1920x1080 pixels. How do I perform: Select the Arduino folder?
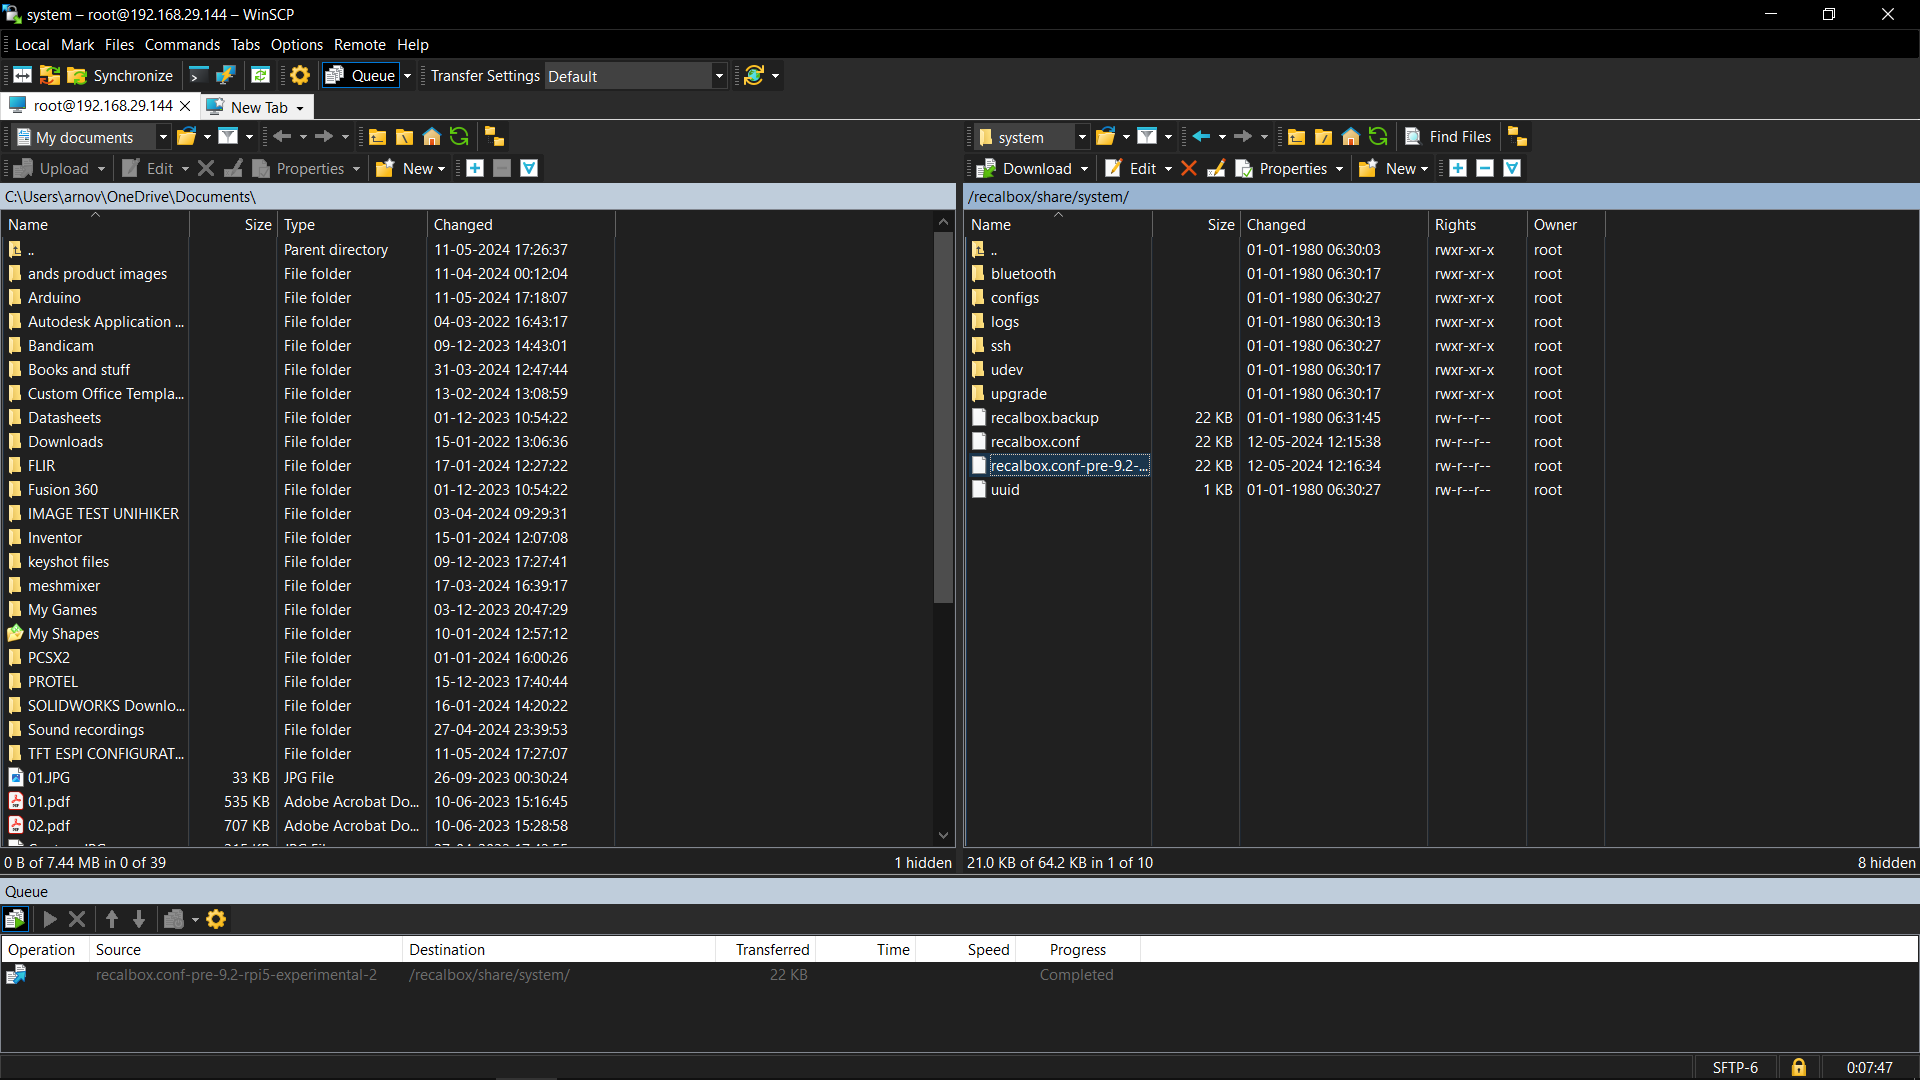(54, 298)
